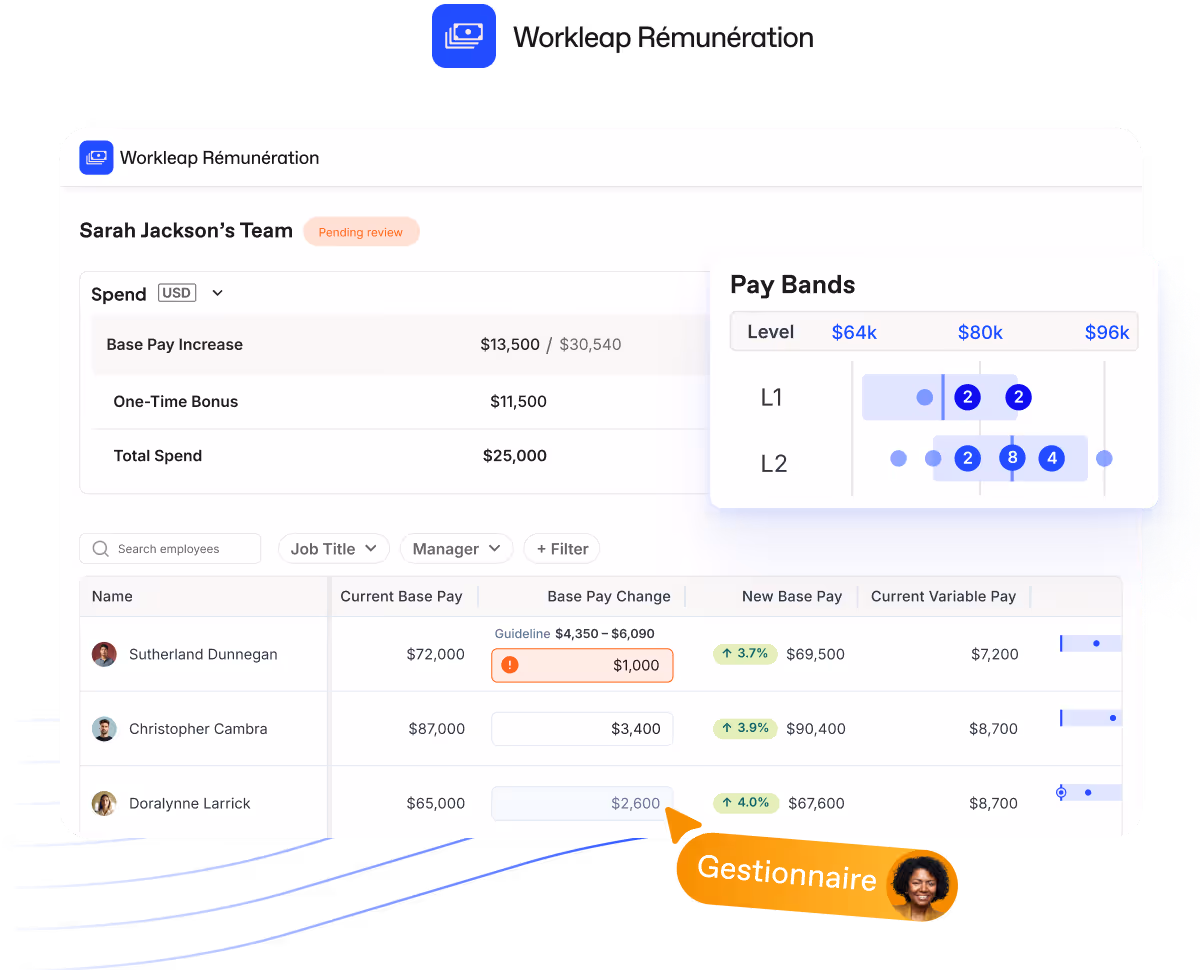Click the Base Pay Increase row
Image resolution: width=1200 pixels, height=970 pixels.
pyautogui.click(x=400, y=344)
